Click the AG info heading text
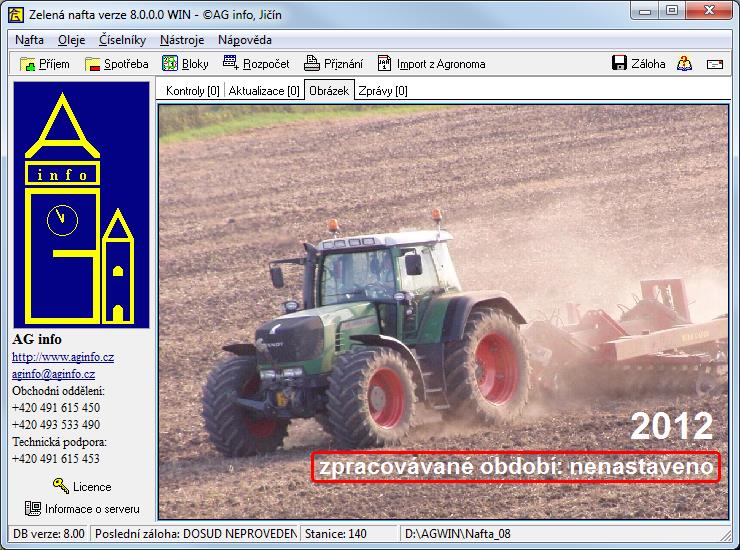The image size is (740, 550). 37,339
